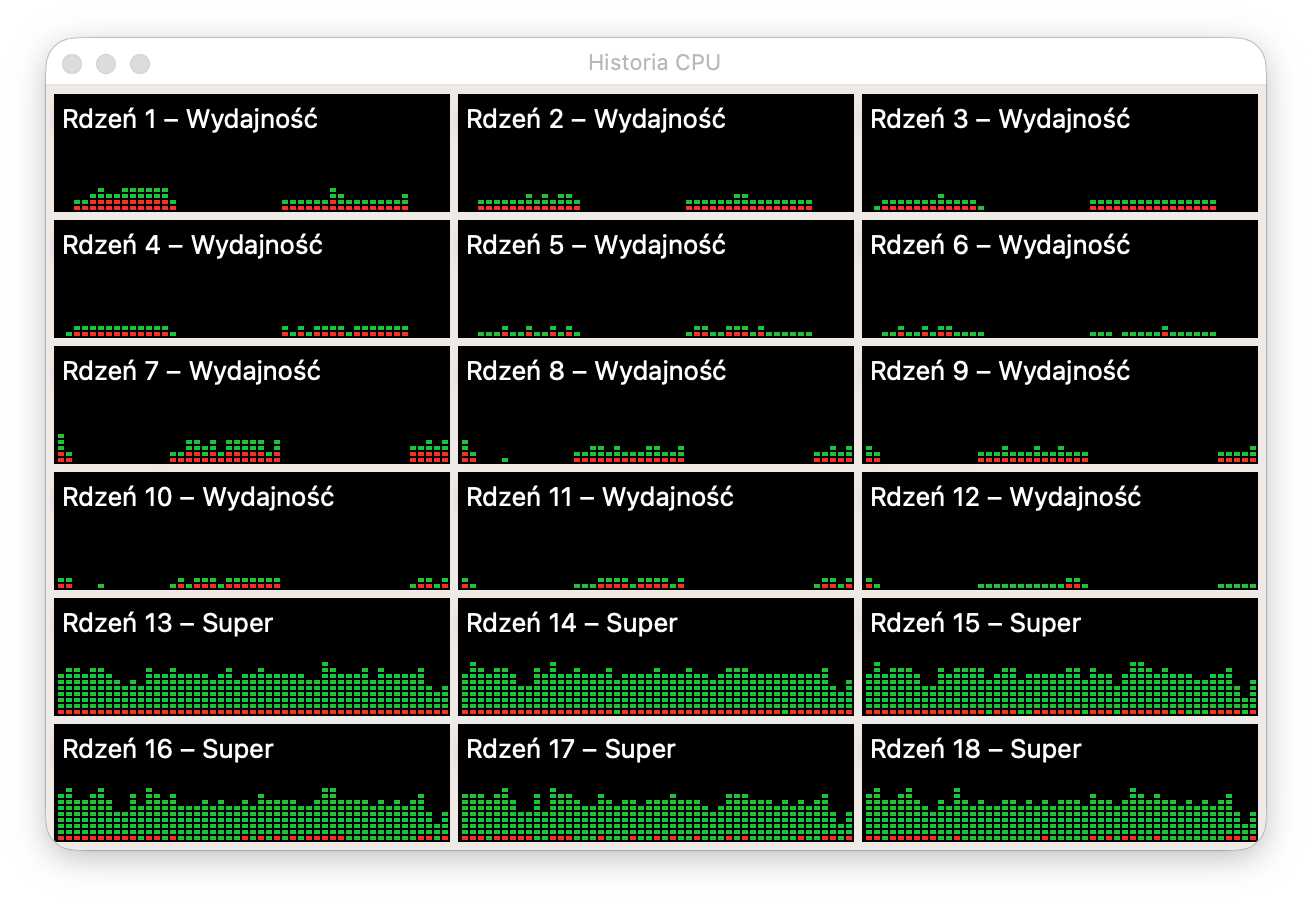Pick the Rdzeń 10 – Wydajność core panel
Image resolution: width=1312 pixels, height=904 pixels.
pyautogui.click(x=252, y=531)
